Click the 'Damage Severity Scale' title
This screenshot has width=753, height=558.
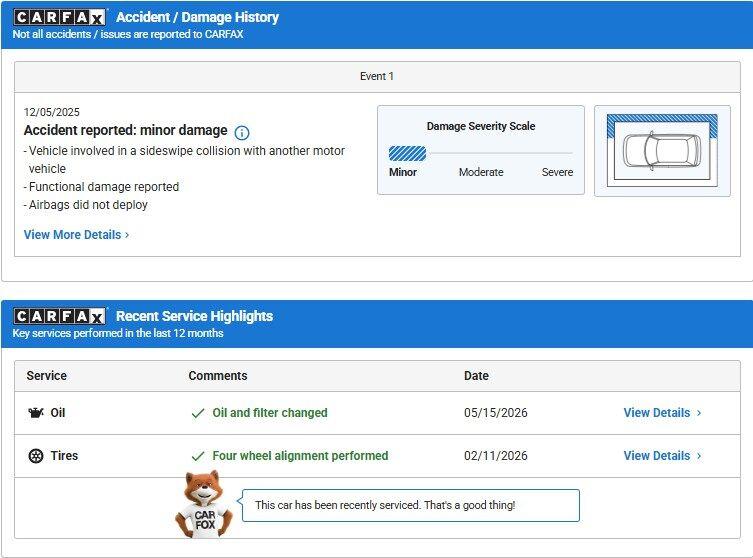481,126
